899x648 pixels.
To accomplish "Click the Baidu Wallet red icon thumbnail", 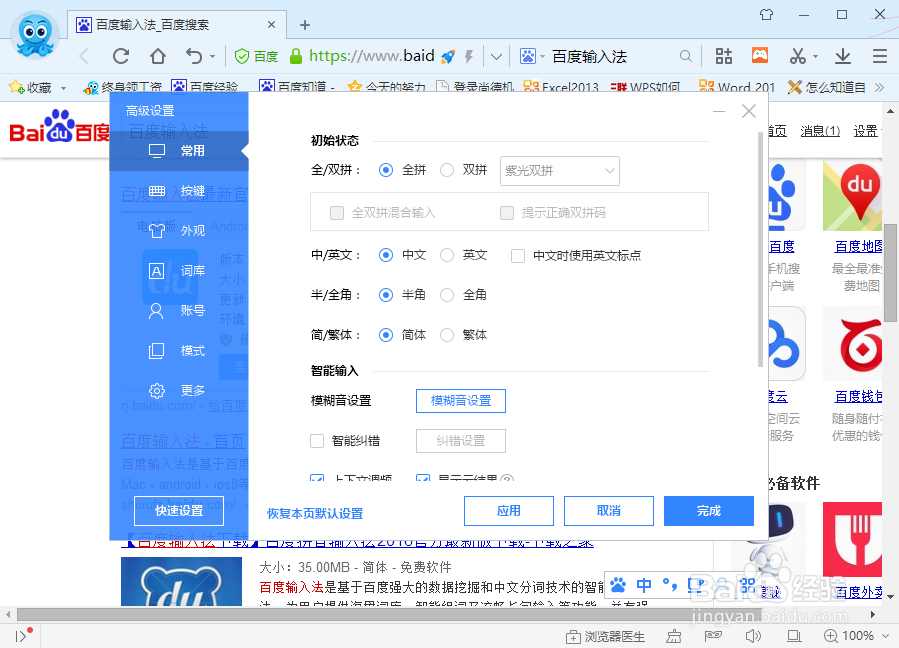I will pos(853,344).
